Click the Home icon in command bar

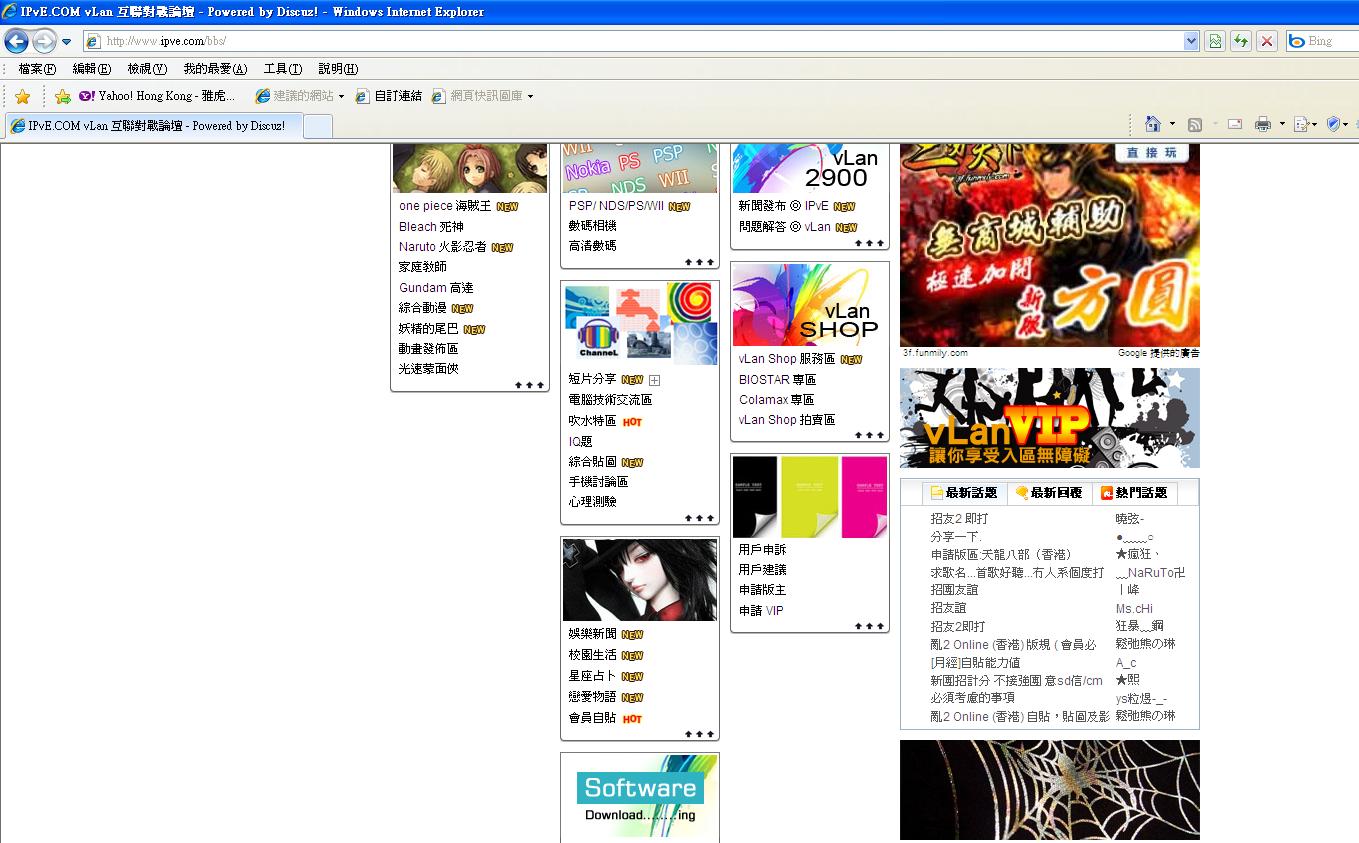(1153, 124)
